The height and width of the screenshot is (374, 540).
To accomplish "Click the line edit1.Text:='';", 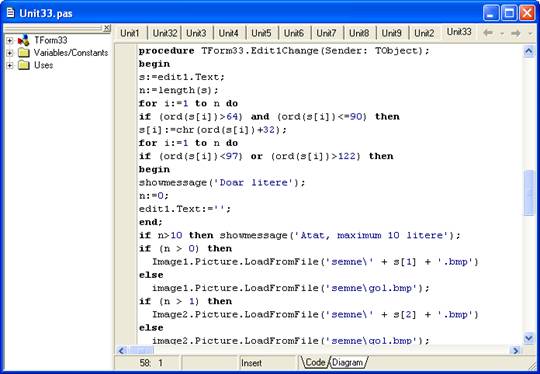I will 185,209.
